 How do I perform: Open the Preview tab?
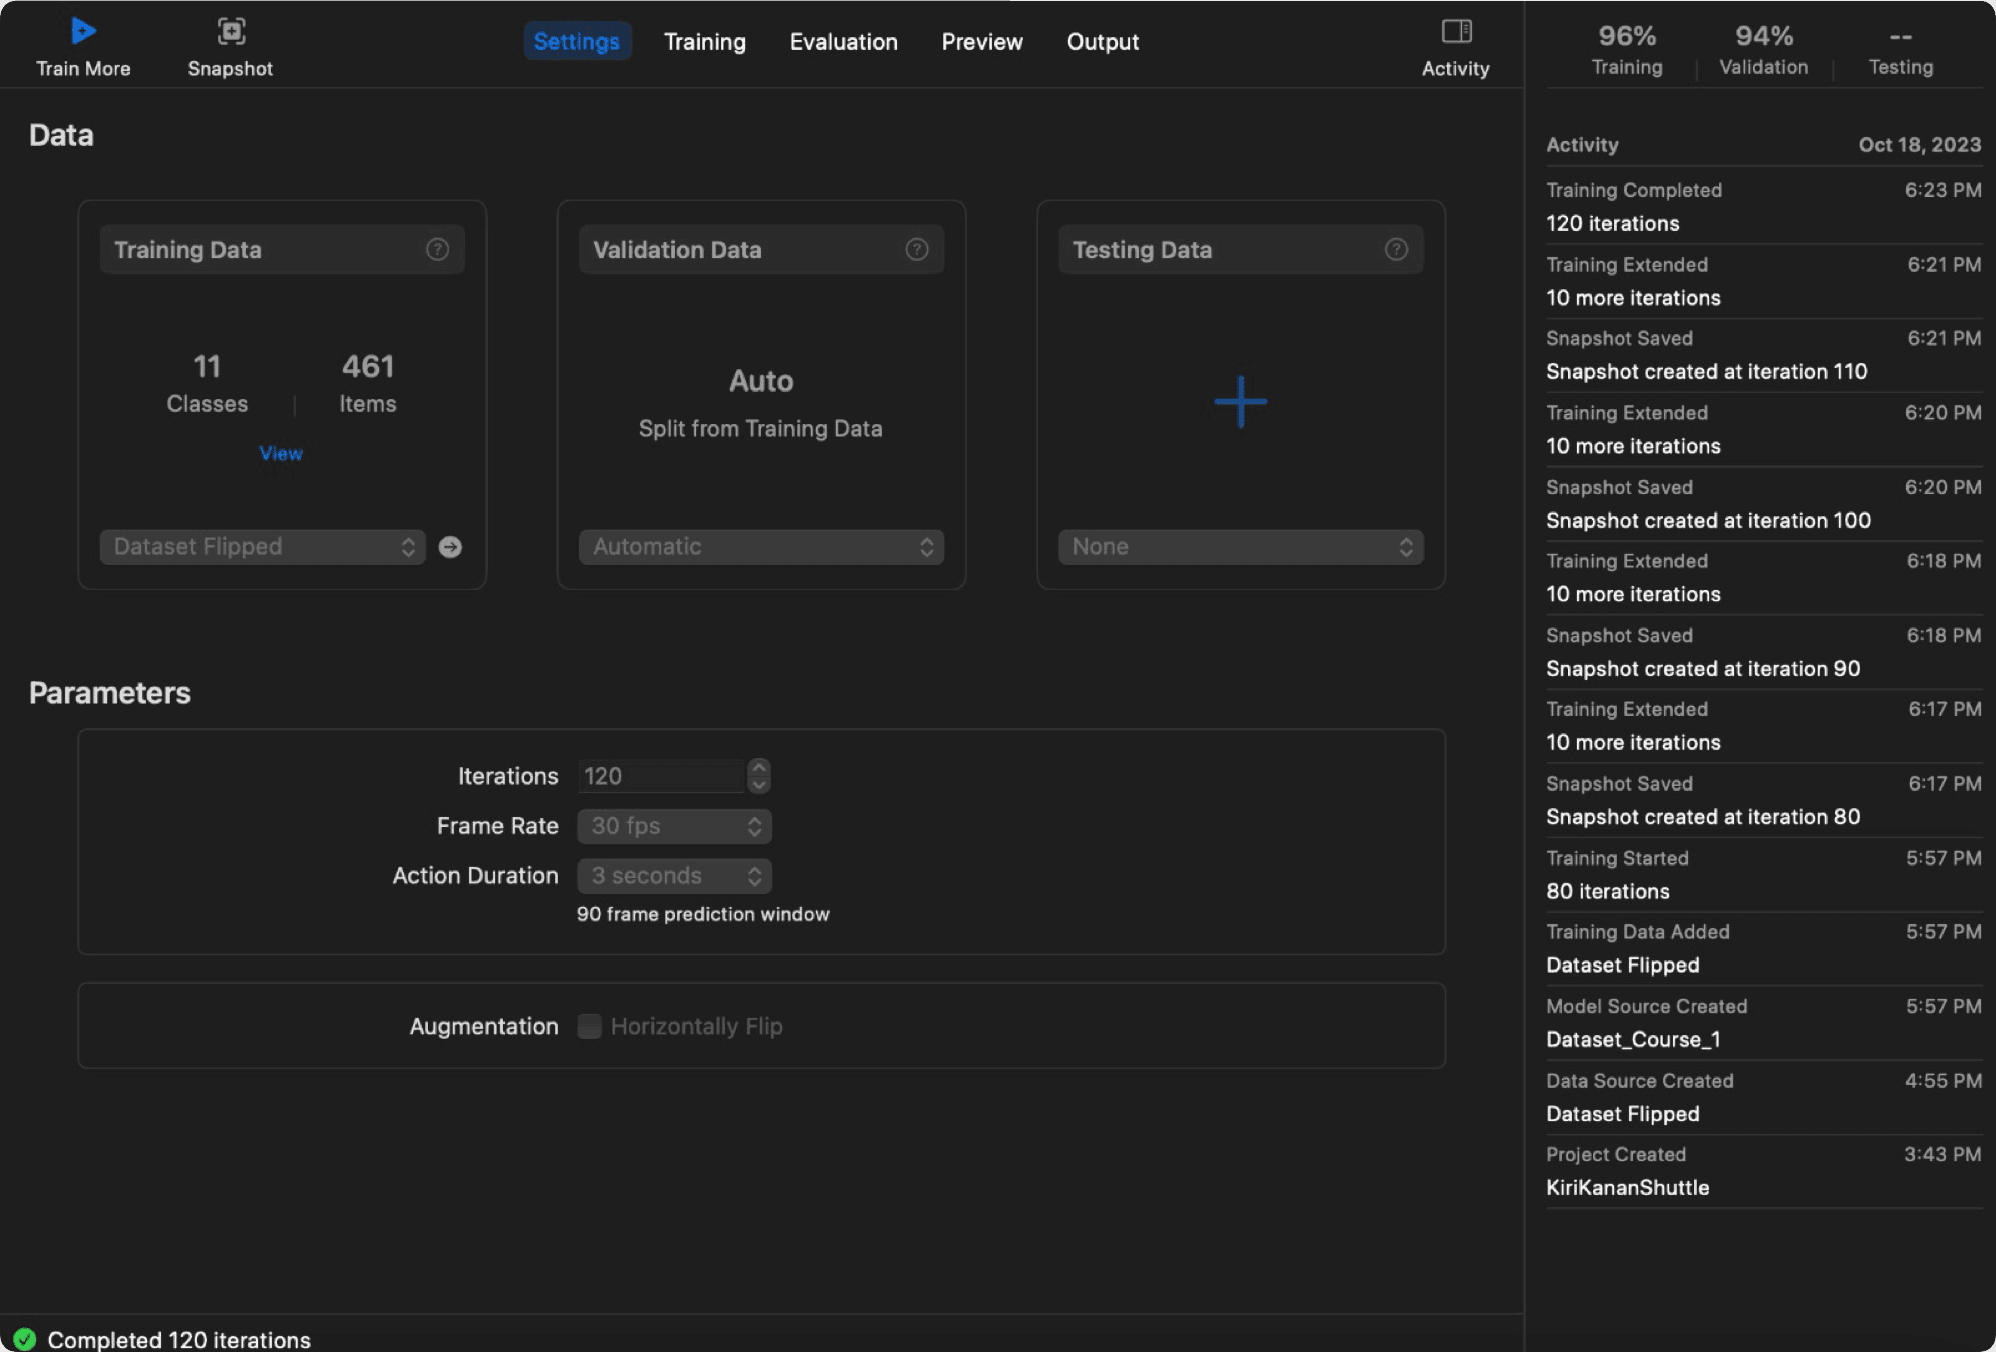[981, 42]
